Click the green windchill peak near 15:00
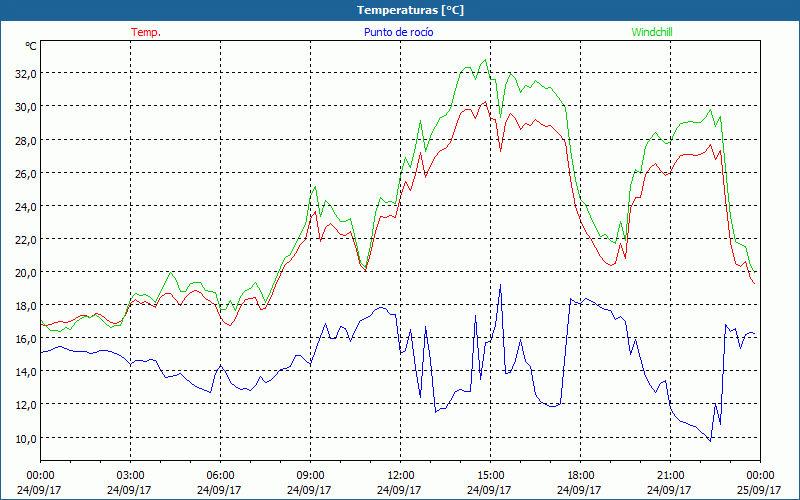 coord(485,60)
